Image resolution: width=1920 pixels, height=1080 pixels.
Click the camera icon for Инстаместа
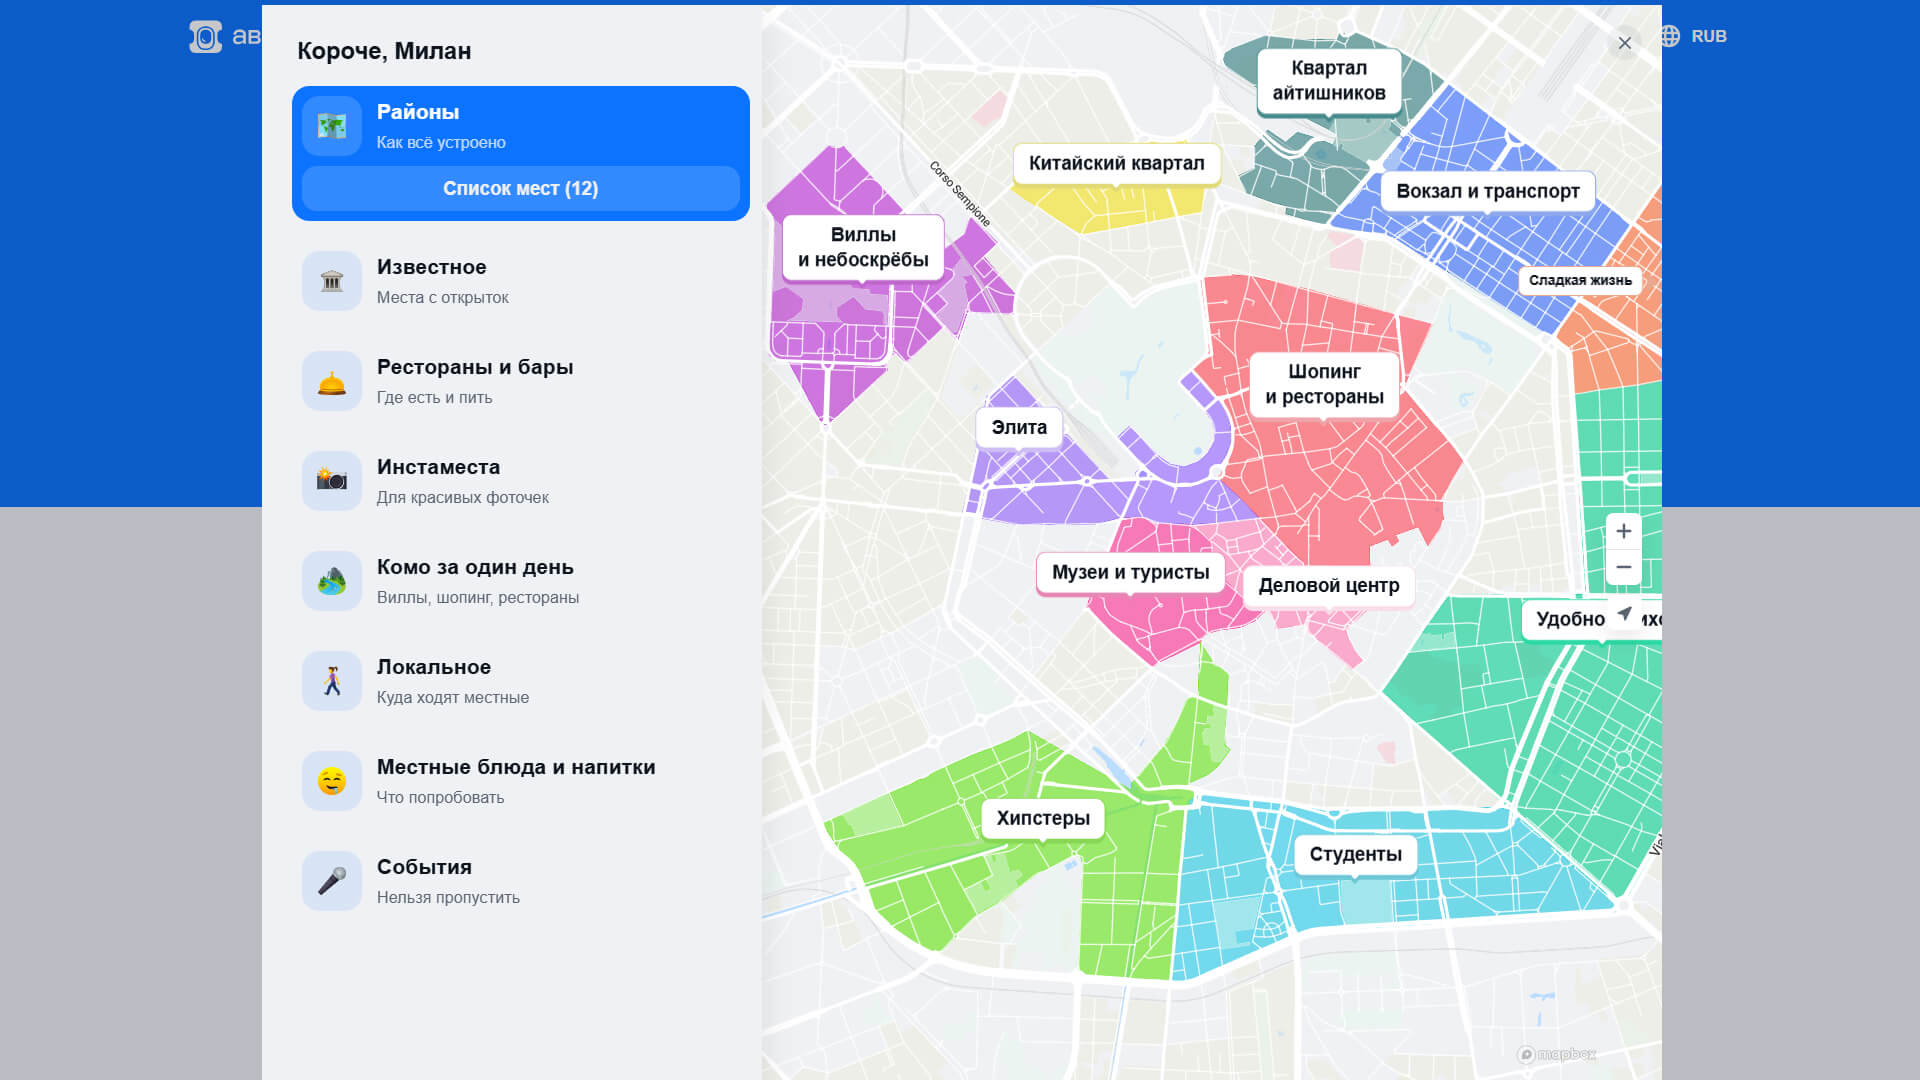click(x=332, y=481)
